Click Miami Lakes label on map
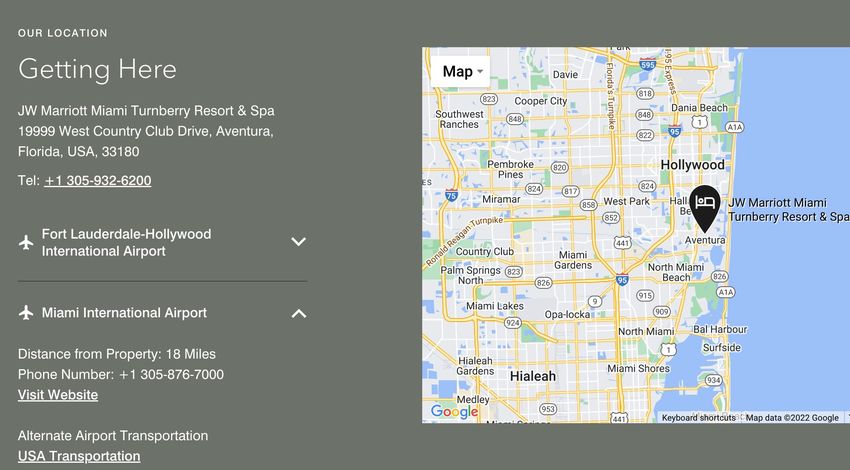The width and height of the screenshot is (850, 470). click(x=495, y=306)
